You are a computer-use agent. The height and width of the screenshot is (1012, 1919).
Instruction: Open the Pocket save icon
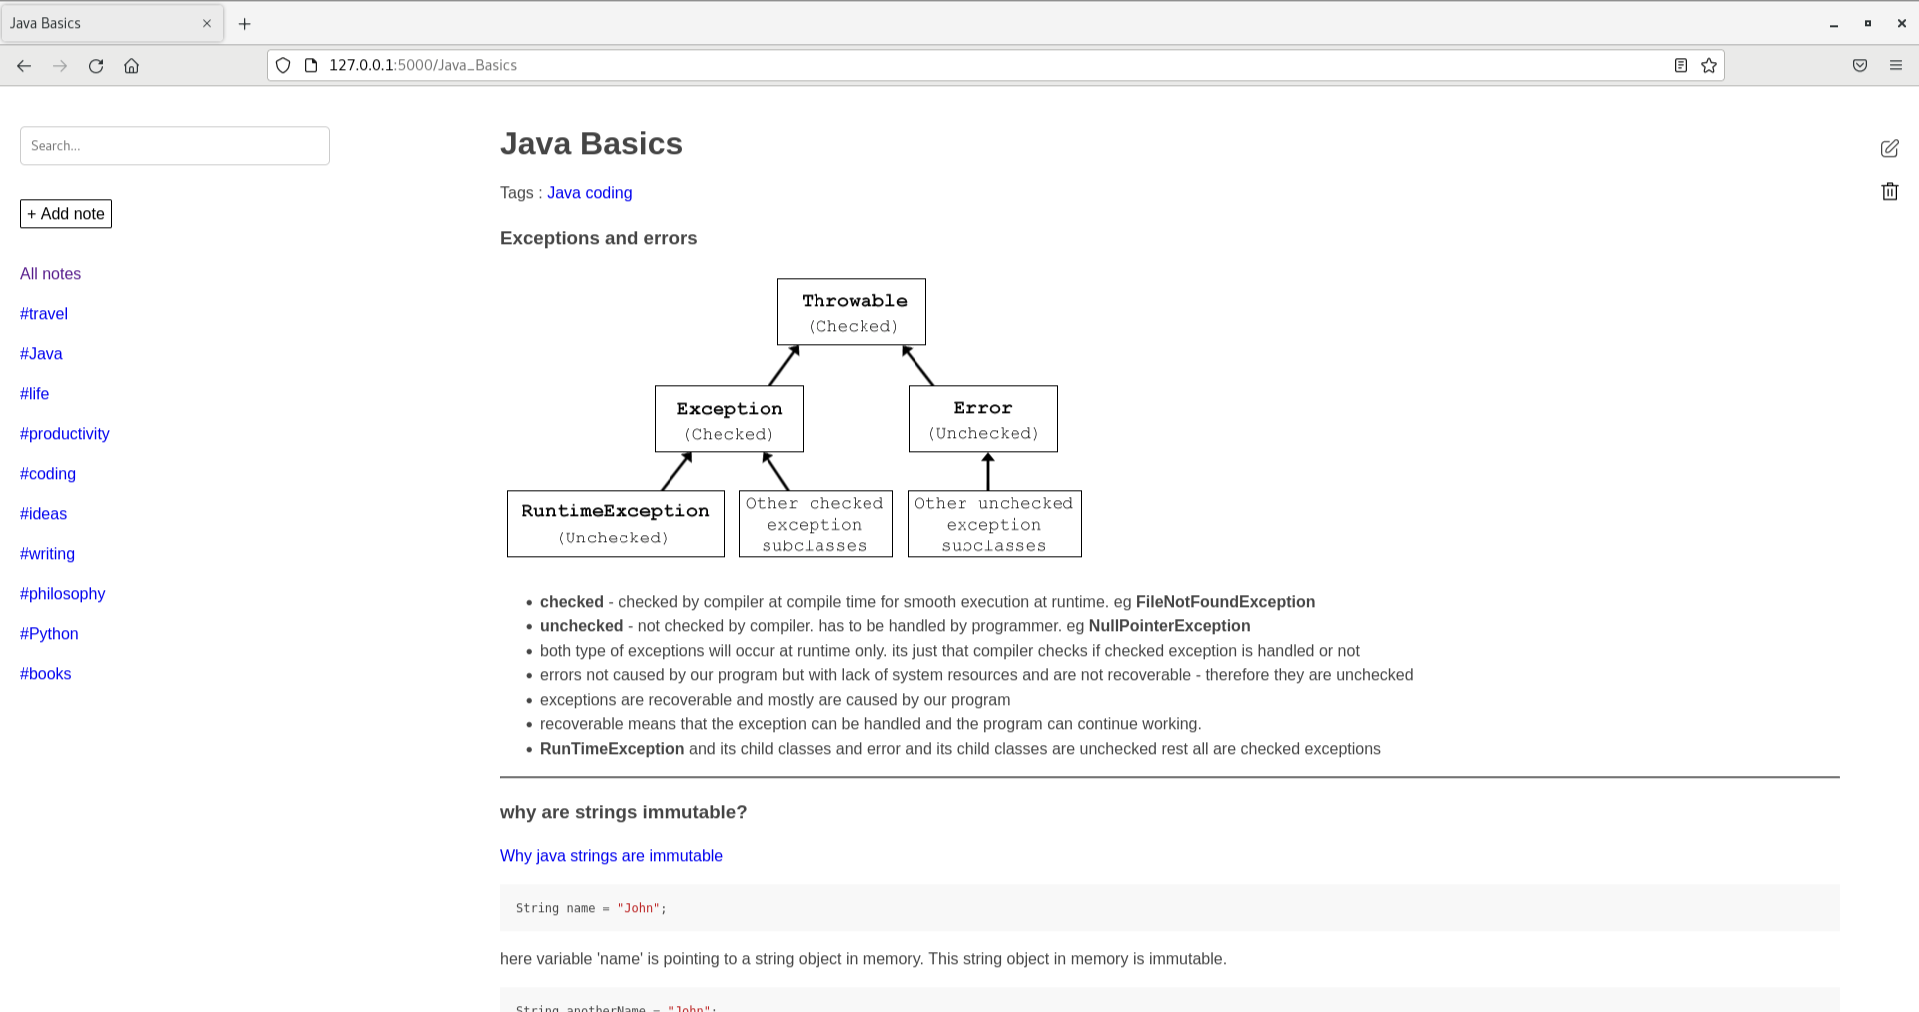(1860, 65)
